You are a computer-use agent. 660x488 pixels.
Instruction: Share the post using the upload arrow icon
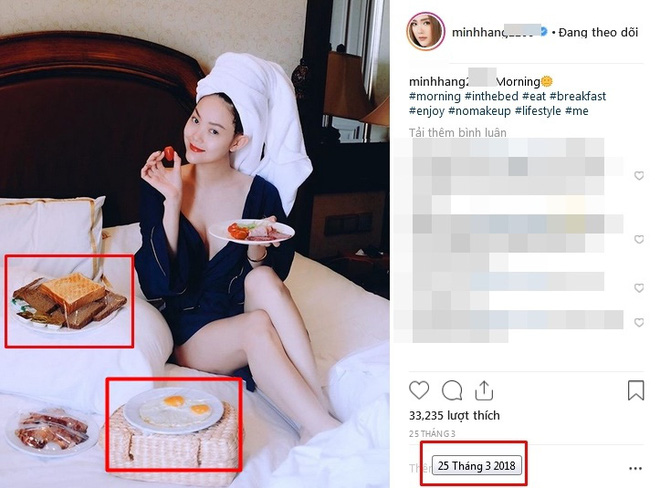coord(484,390)
